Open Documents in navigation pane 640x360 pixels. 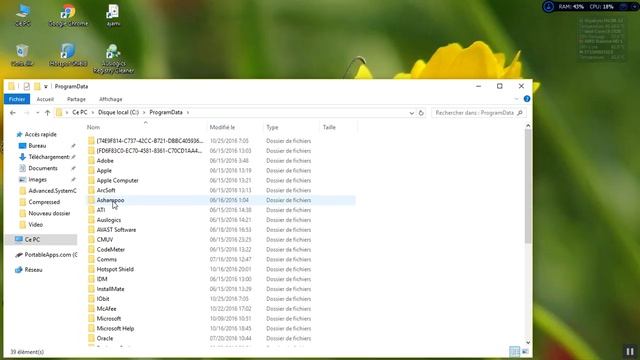38,168
